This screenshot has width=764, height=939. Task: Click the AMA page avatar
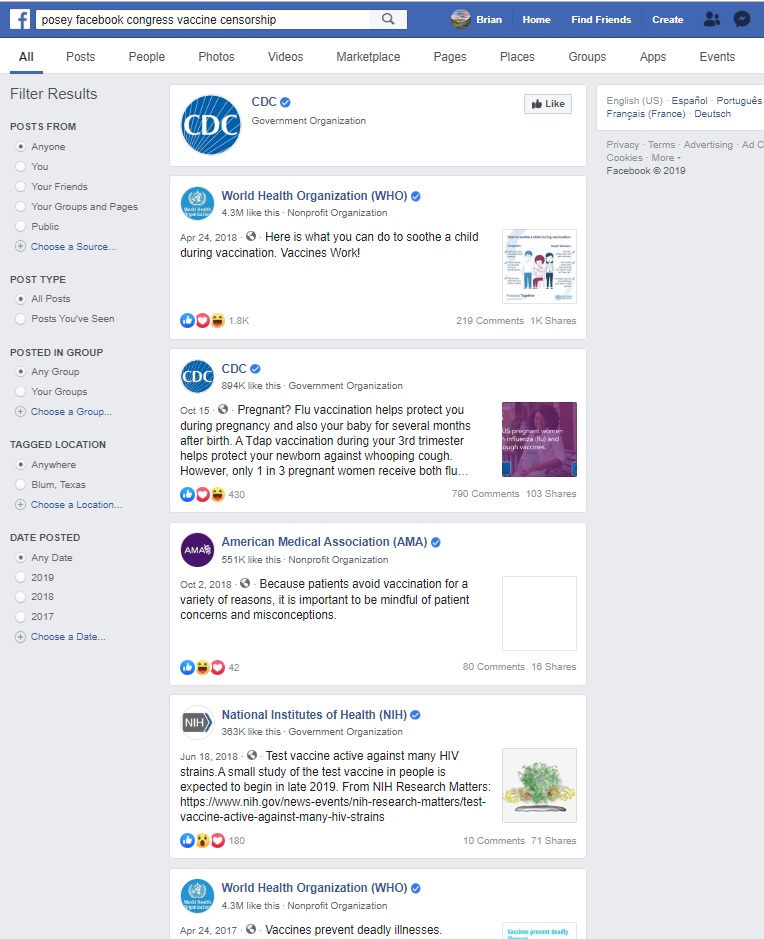coord(198,550)
